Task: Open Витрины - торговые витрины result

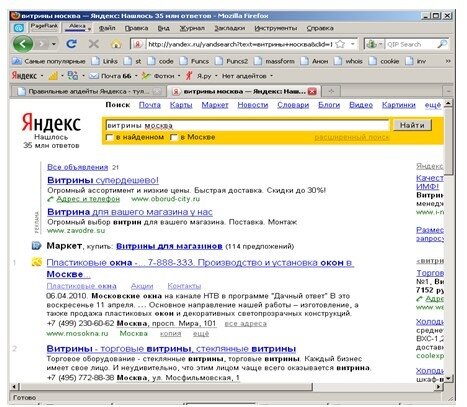Action: pos(171,349)
